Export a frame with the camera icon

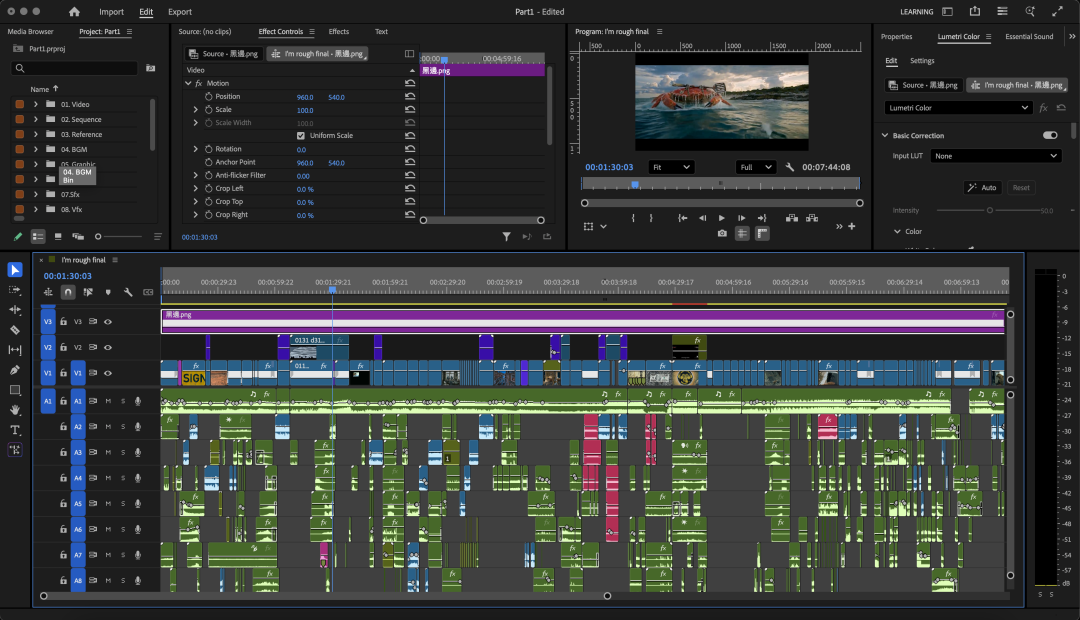[722, 234]
